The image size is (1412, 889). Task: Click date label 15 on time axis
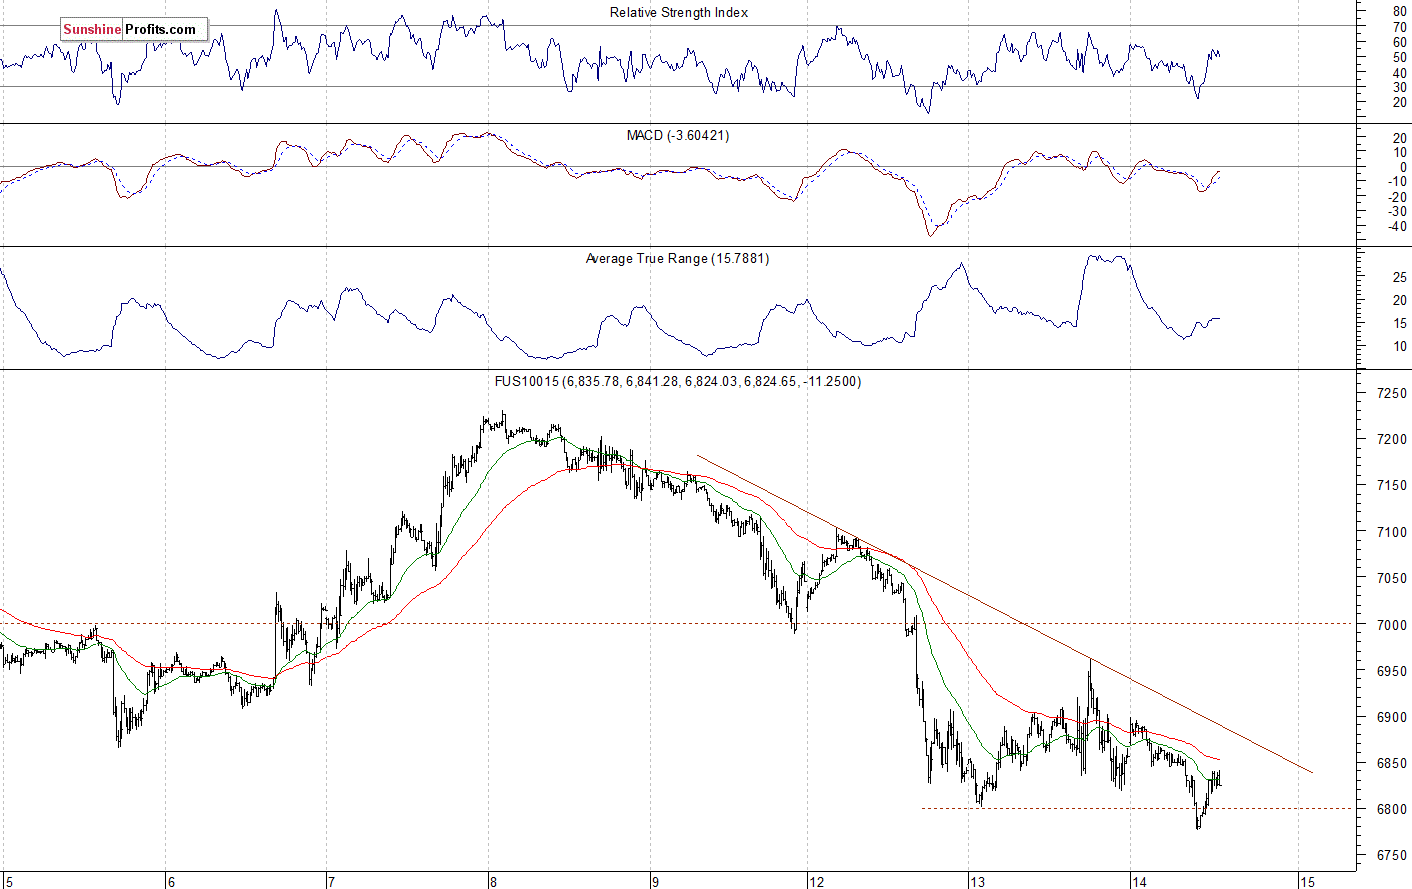[x=1307, y=881]
